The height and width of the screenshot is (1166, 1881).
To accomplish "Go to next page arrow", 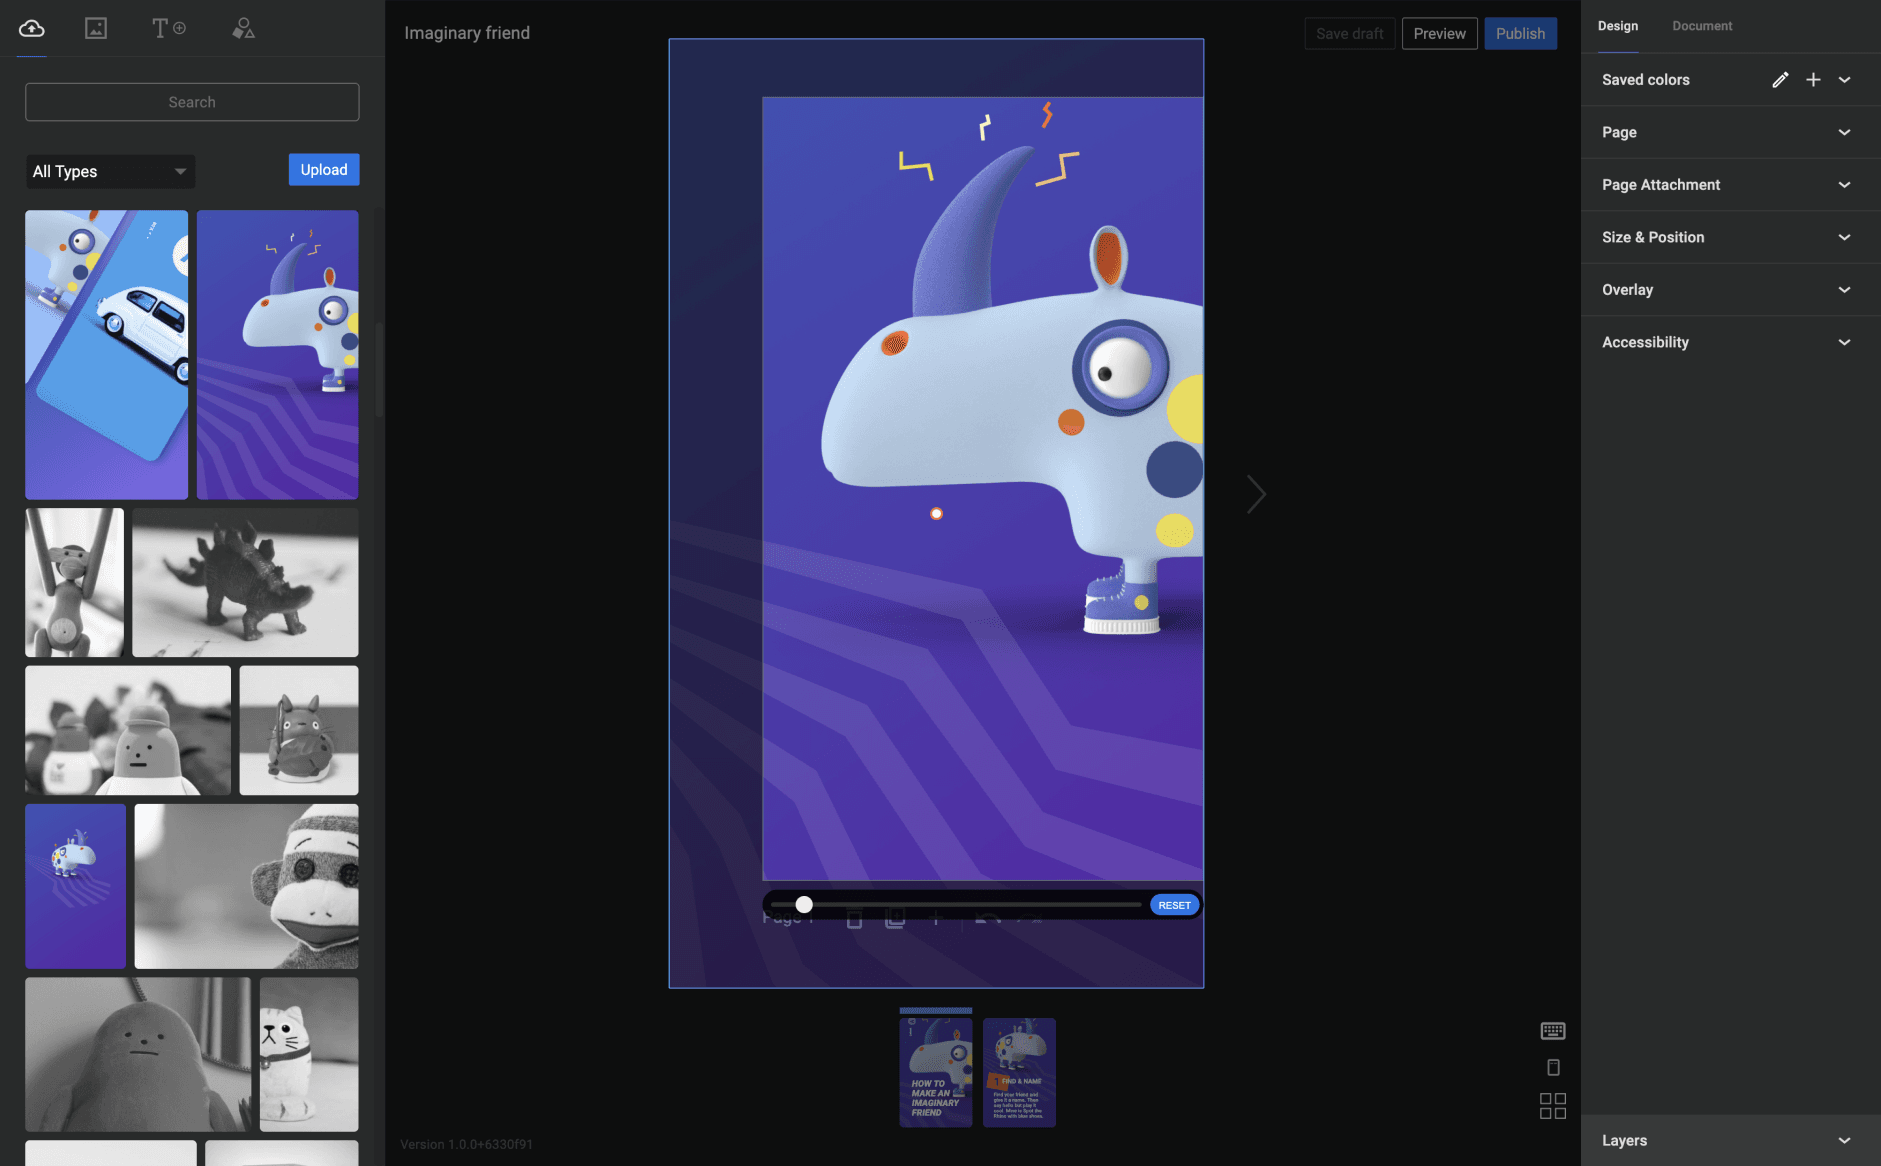I will click(1256, 494).
